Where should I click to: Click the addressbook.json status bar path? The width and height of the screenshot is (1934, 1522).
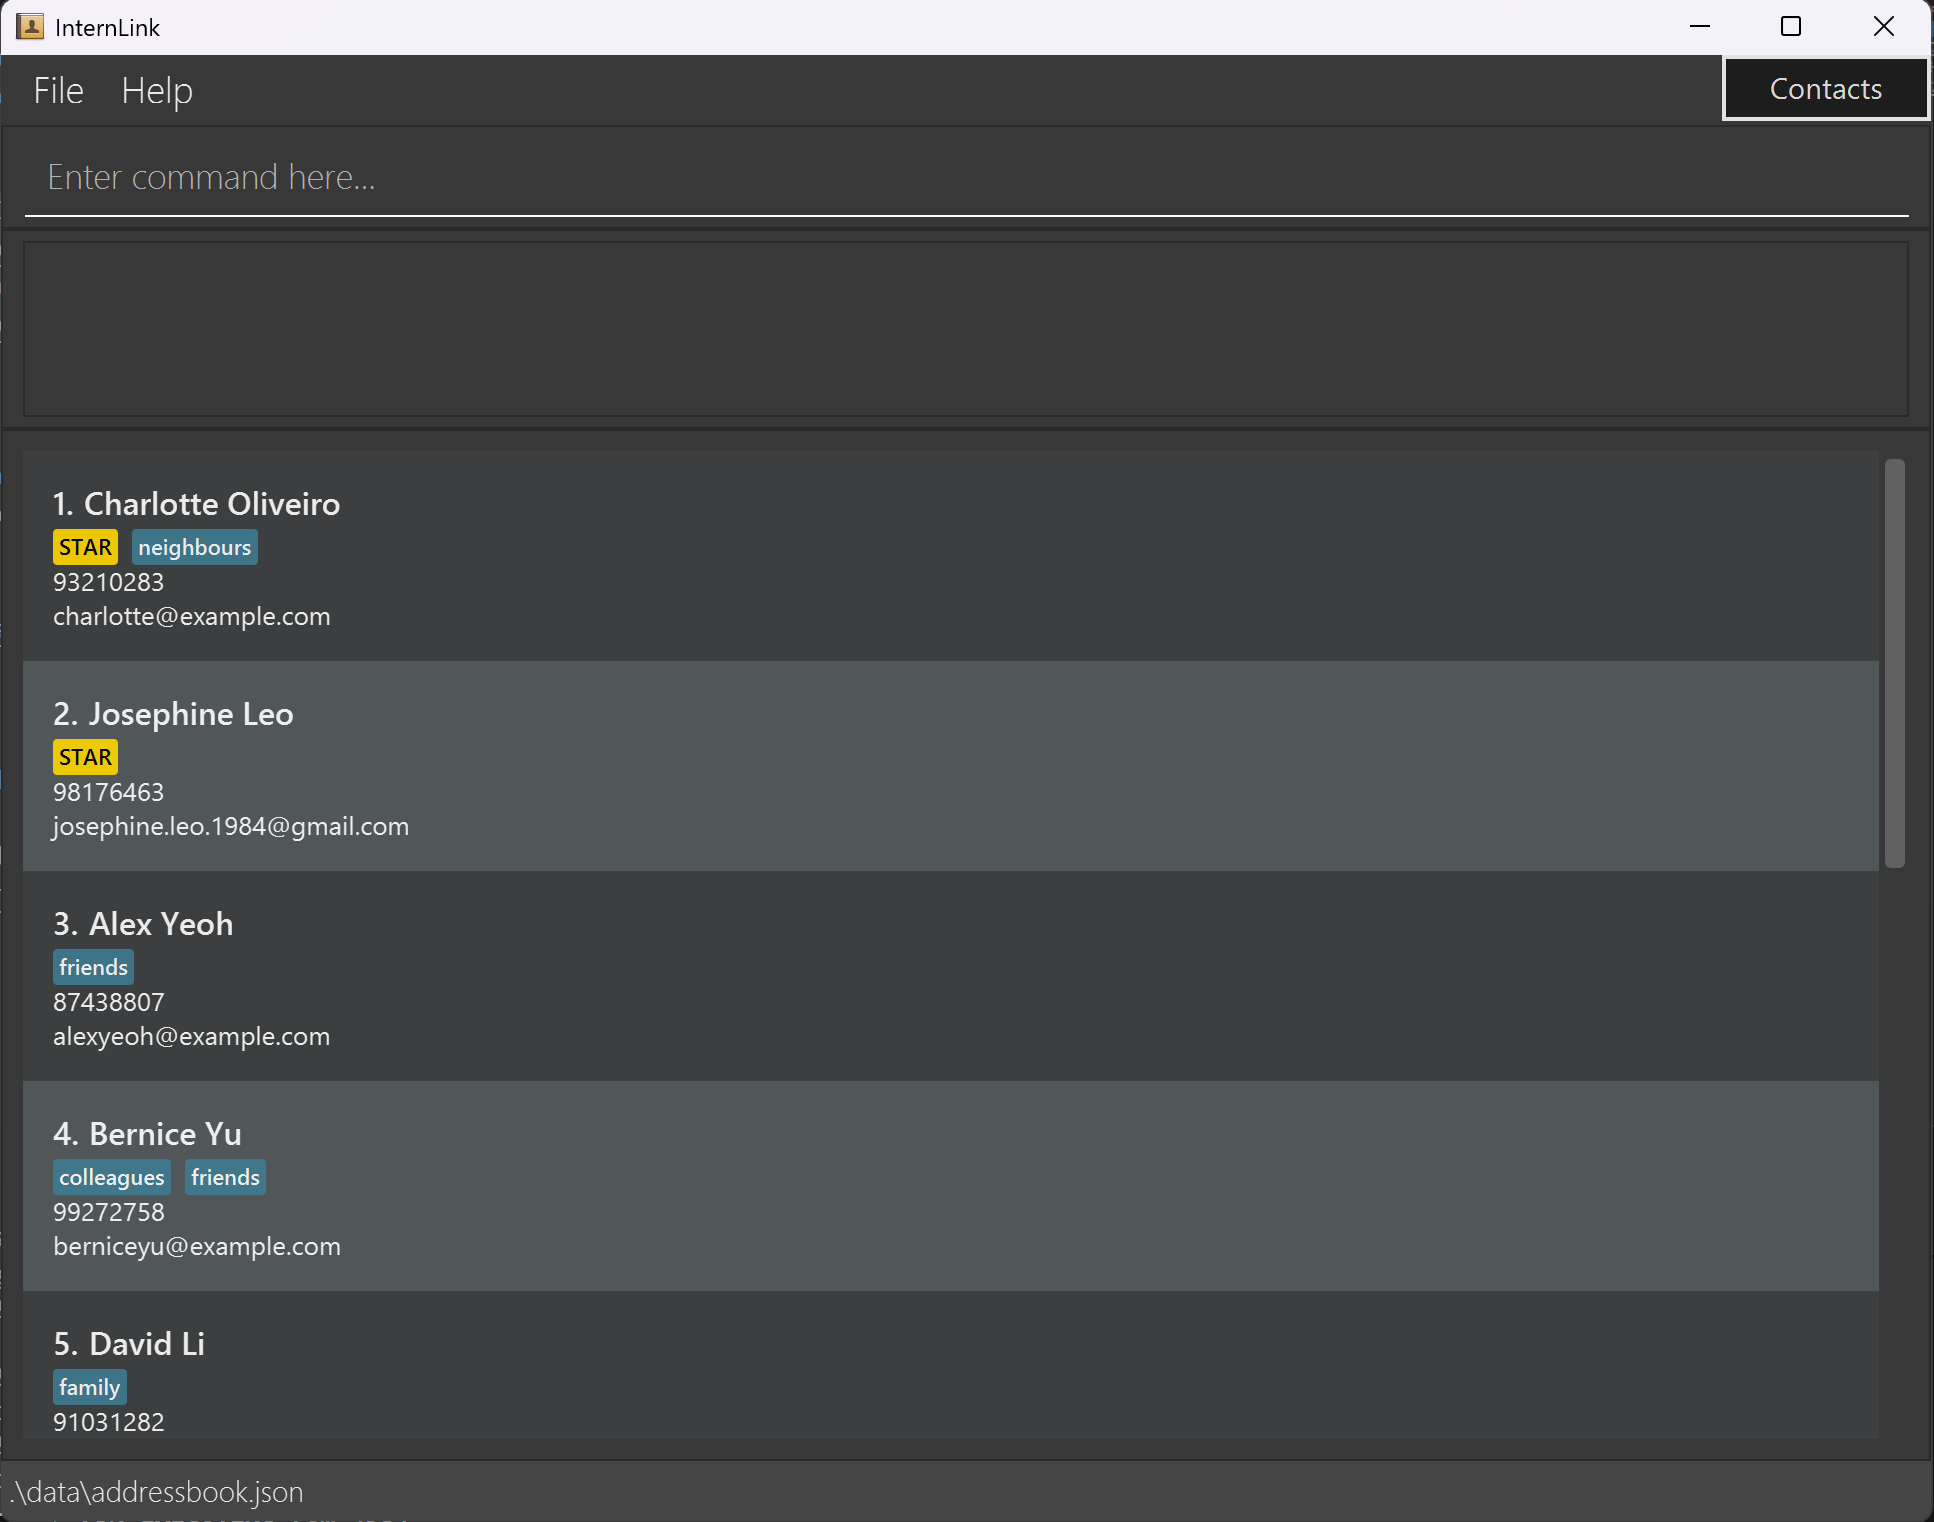157,1492
